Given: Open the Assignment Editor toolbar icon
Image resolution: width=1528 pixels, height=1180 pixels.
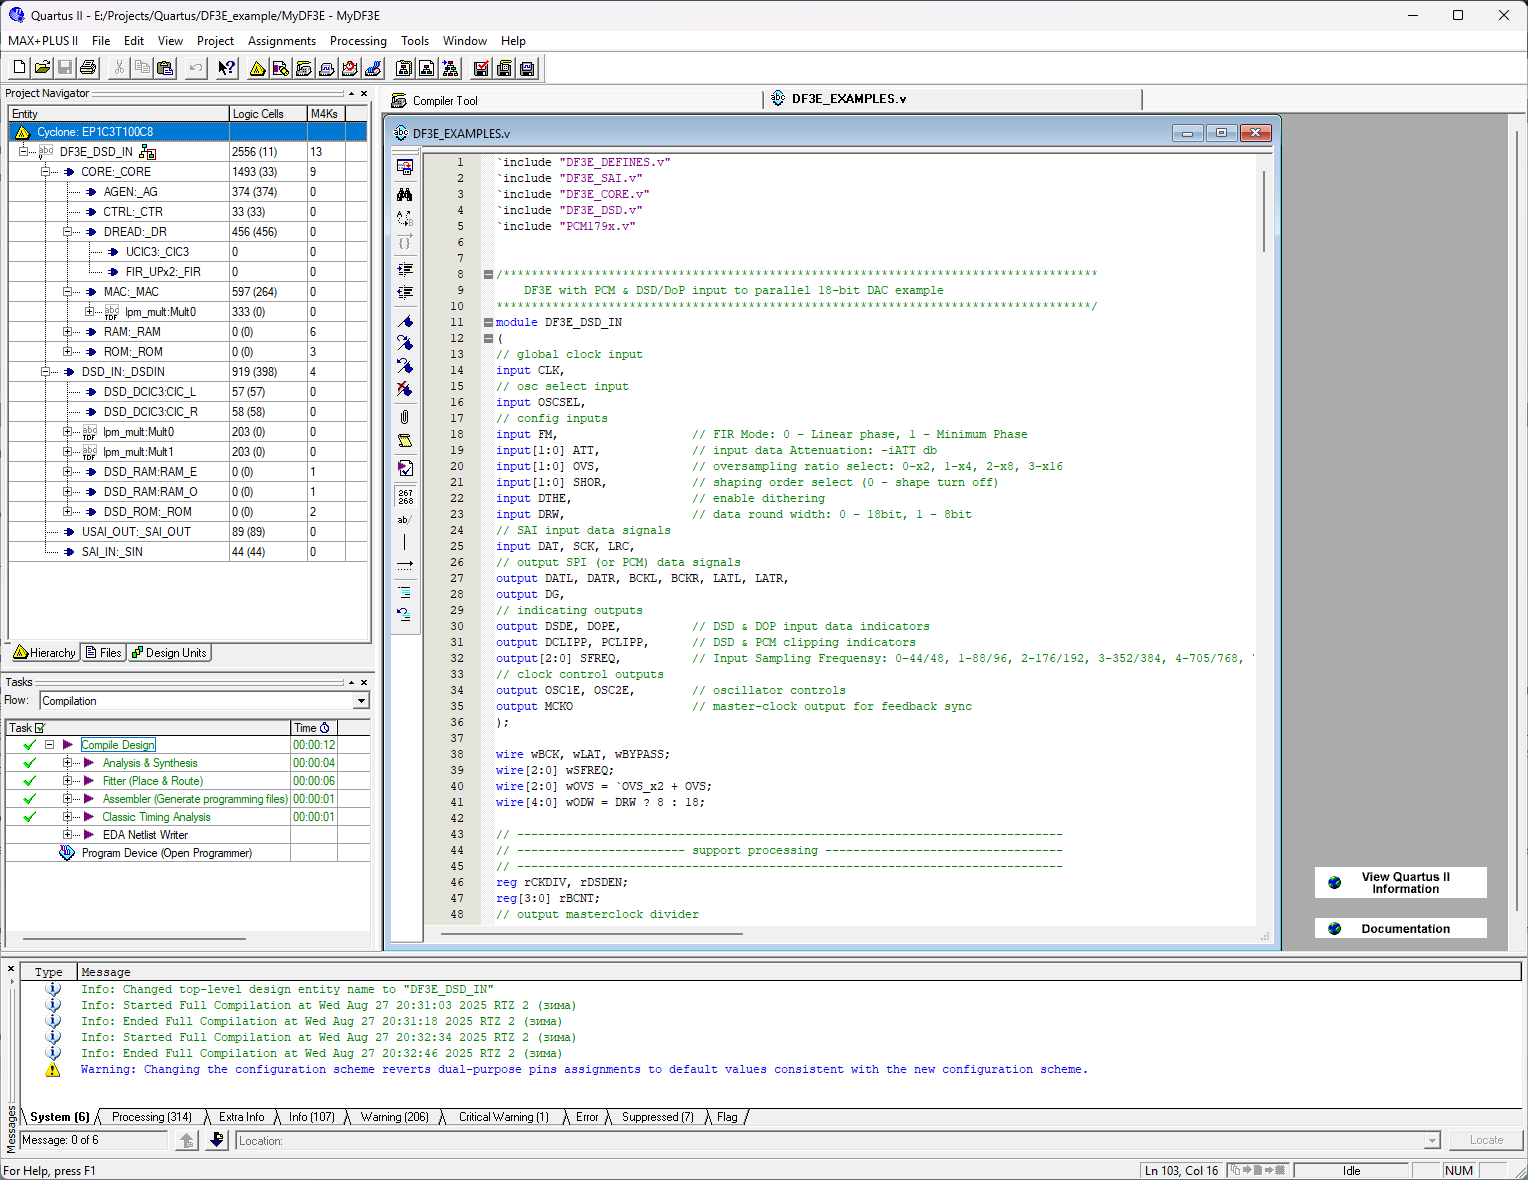Looking at the screenshot, I should [280, 68].
